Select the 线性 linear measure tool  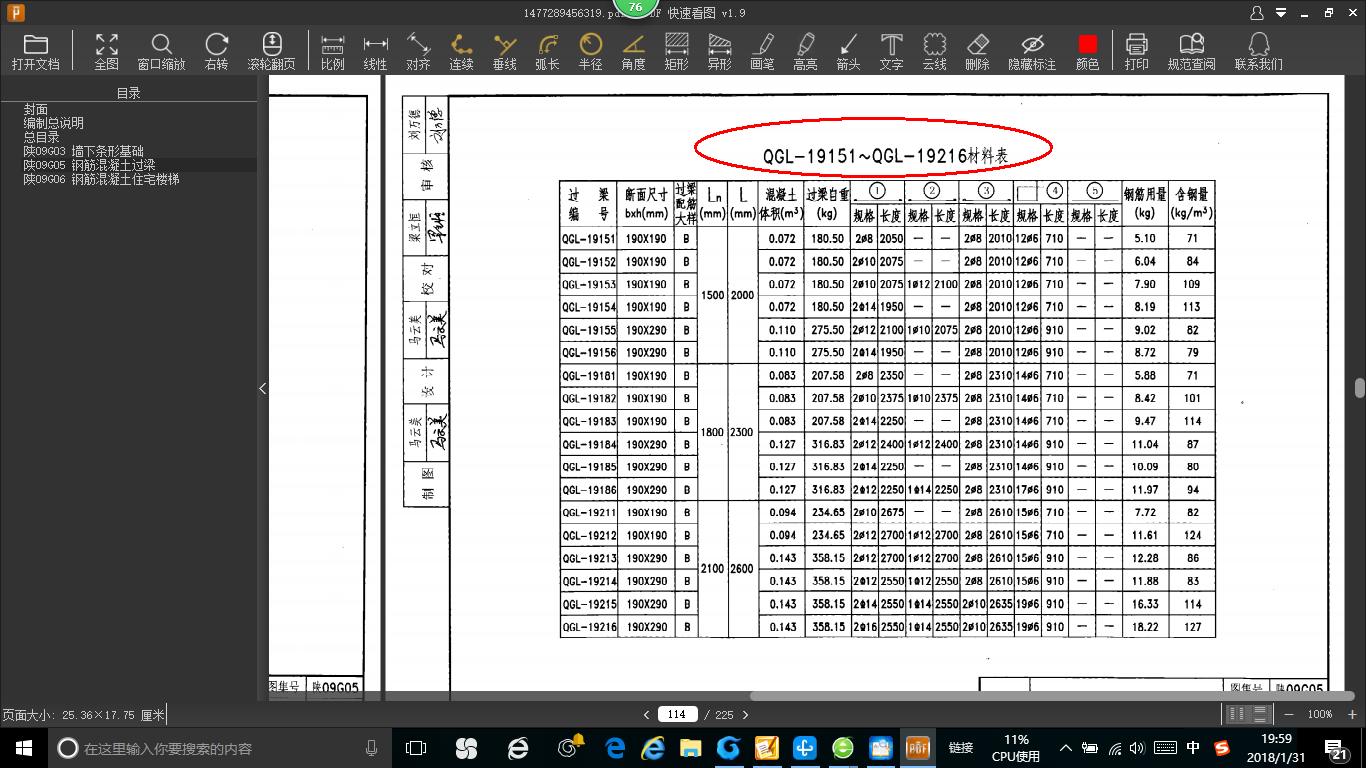375,52
